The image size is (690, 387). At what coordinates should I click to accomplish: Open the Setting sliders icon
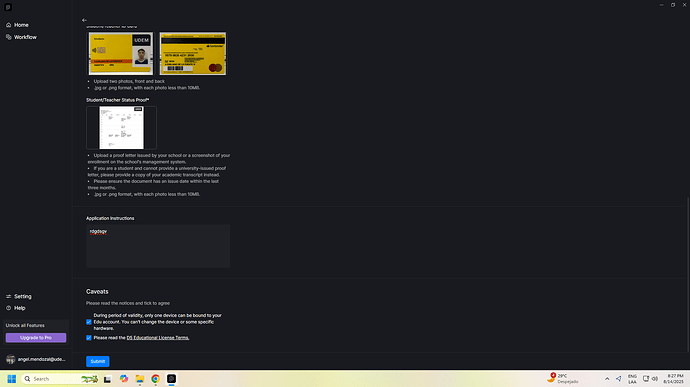tap(8, 296)
